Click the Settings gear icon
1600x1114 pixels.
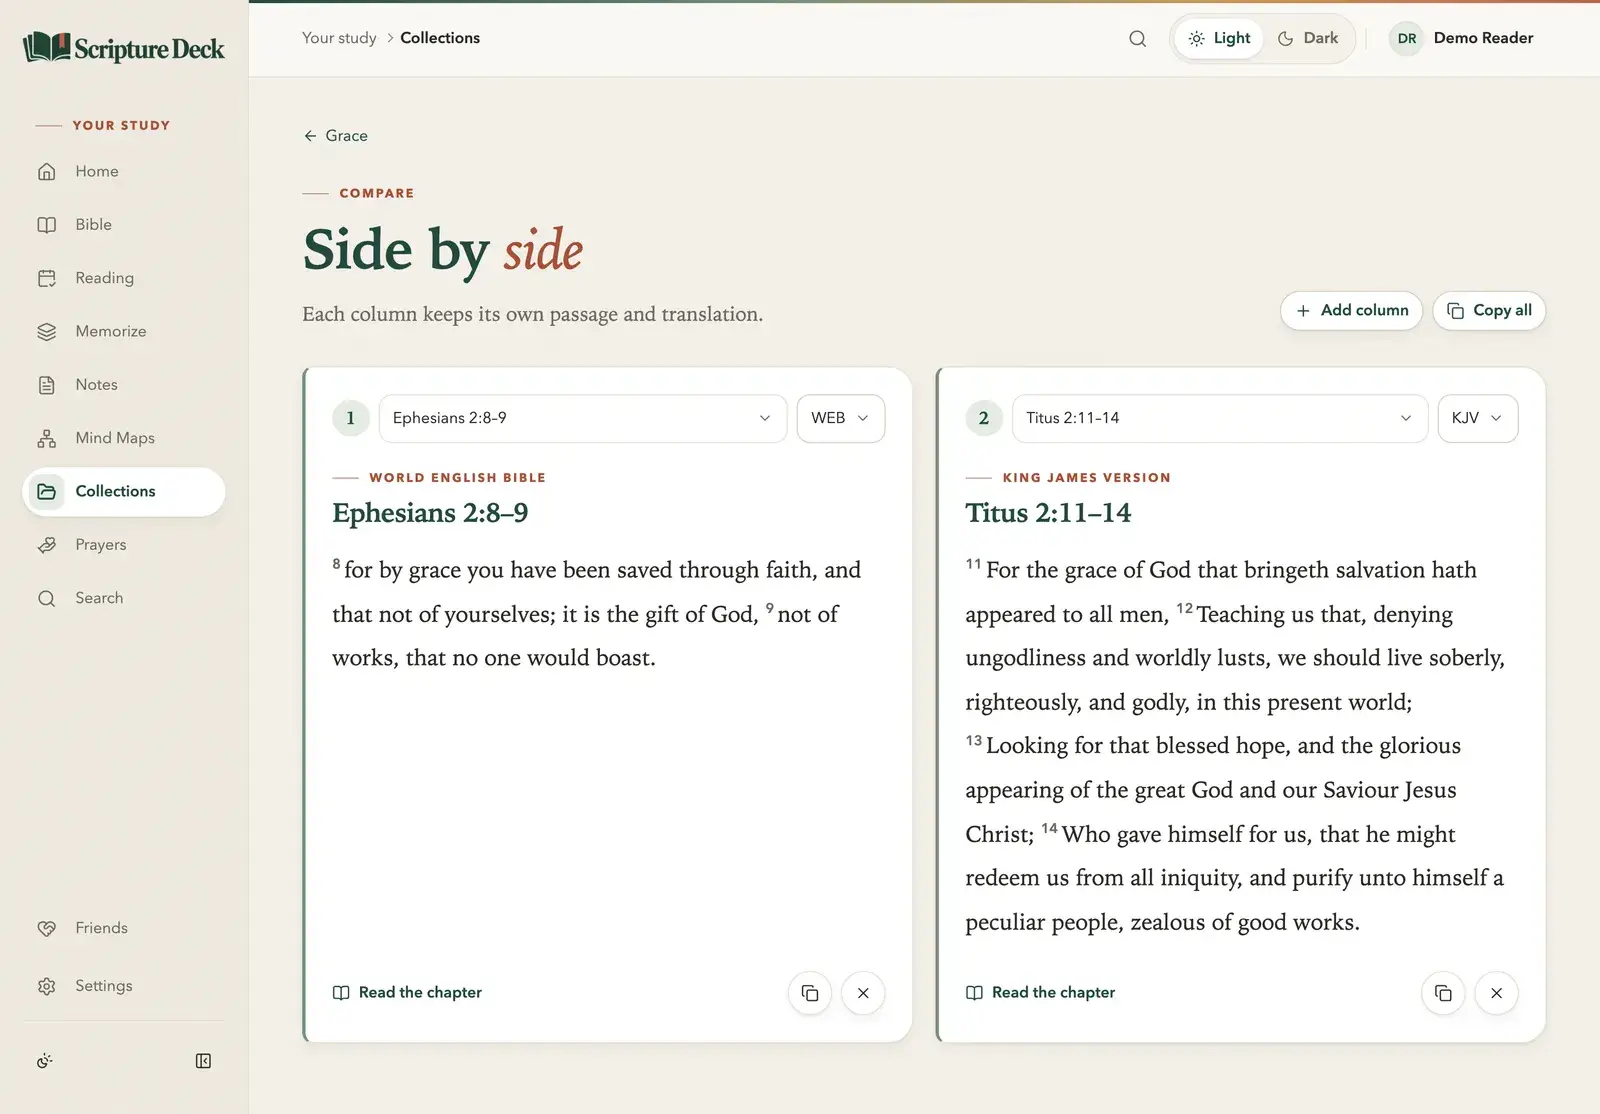point(47,986)
